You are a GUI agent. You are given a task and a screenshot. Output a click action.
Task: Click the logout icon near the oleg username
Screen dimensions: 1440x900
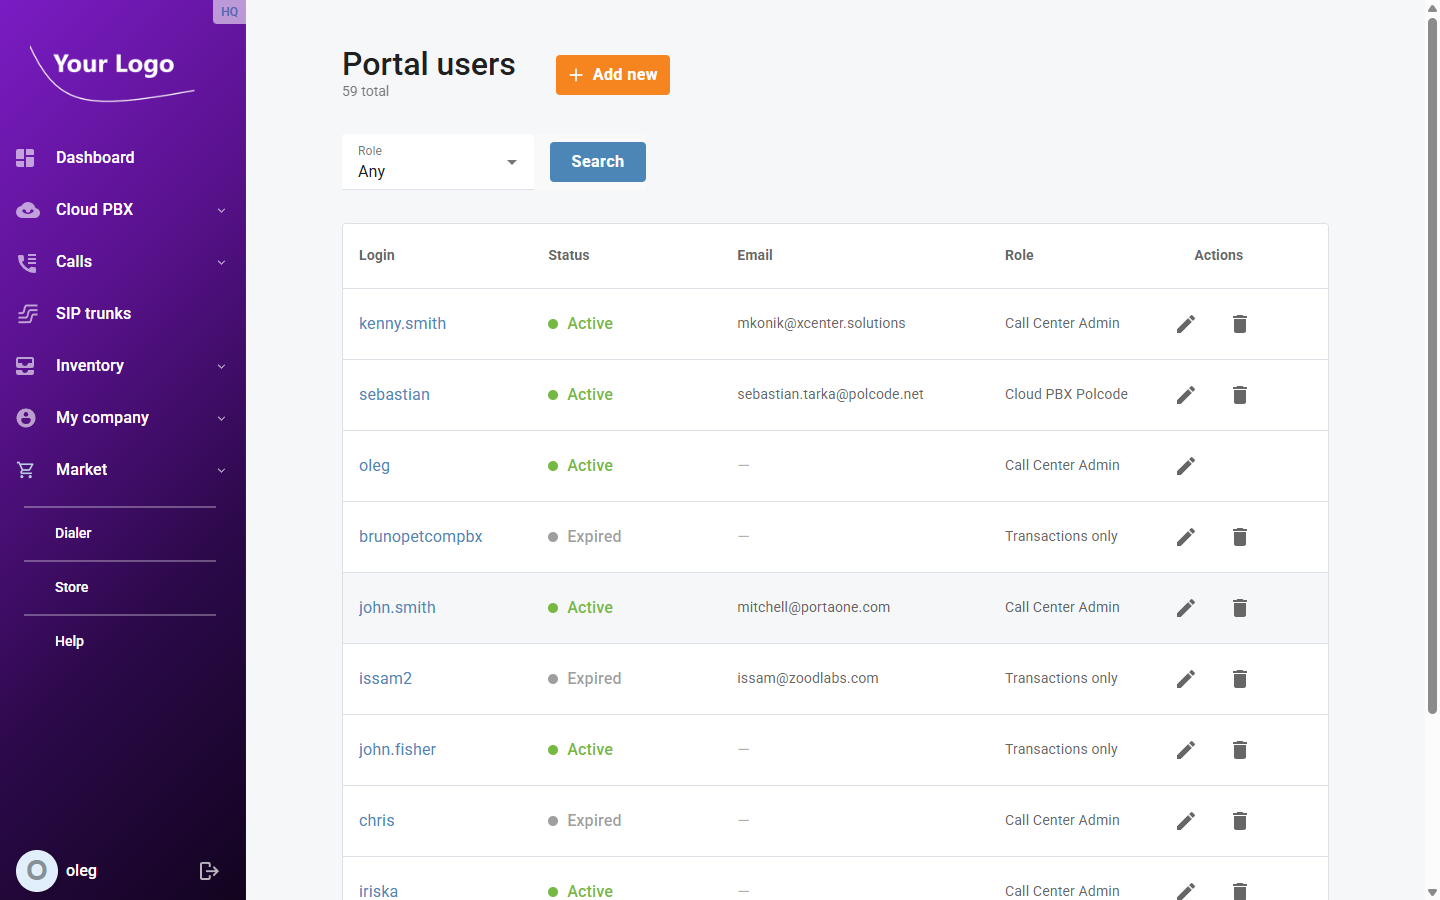pyautogui.click(x=209, y=870)
